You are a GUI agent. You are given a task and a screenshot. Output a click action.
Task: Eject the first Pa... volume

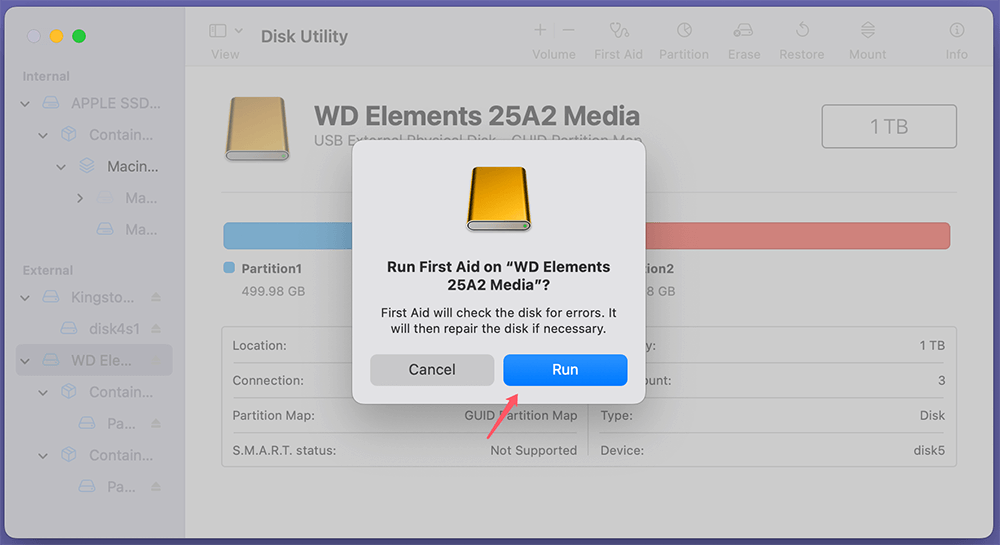[156, 423]
